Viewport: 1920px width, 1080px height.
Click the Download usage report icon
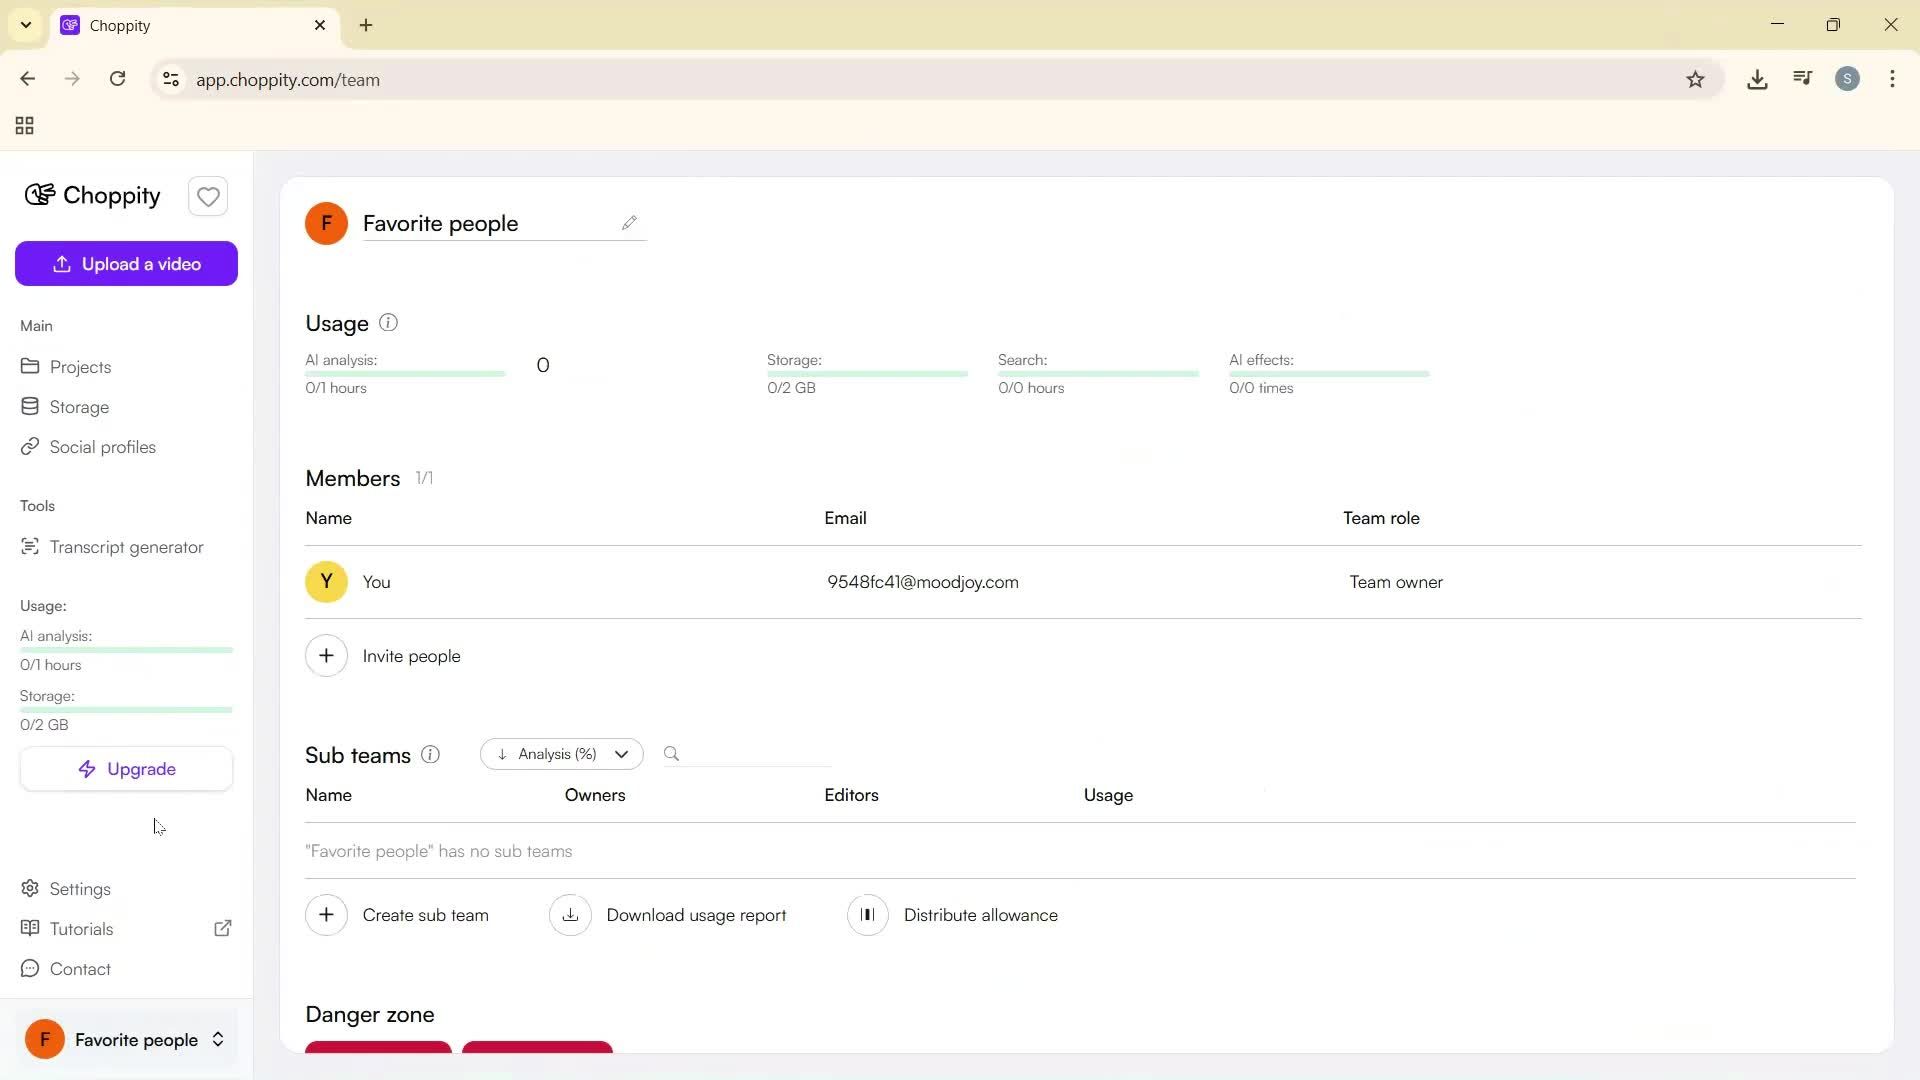click(x=570, y=915)
